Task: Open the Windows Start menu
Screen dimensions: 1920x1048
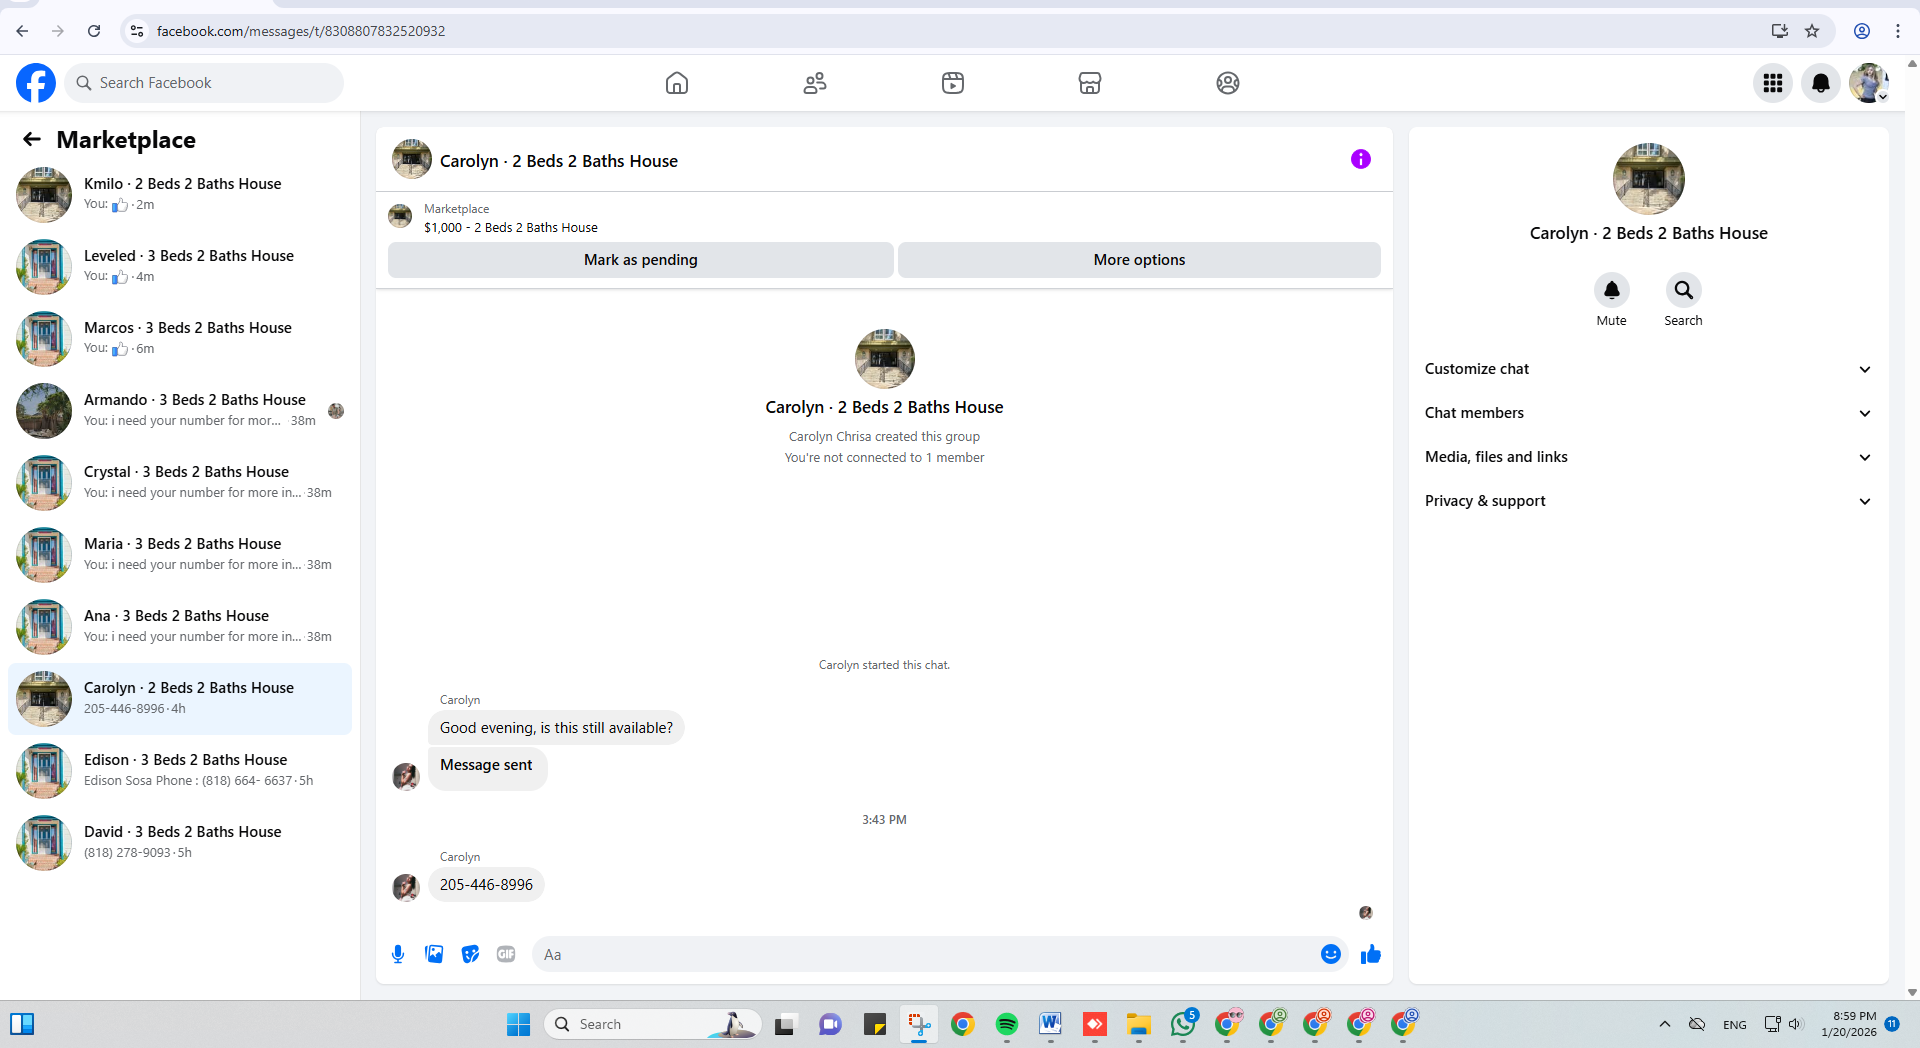Action: [x=518, y=1024]
